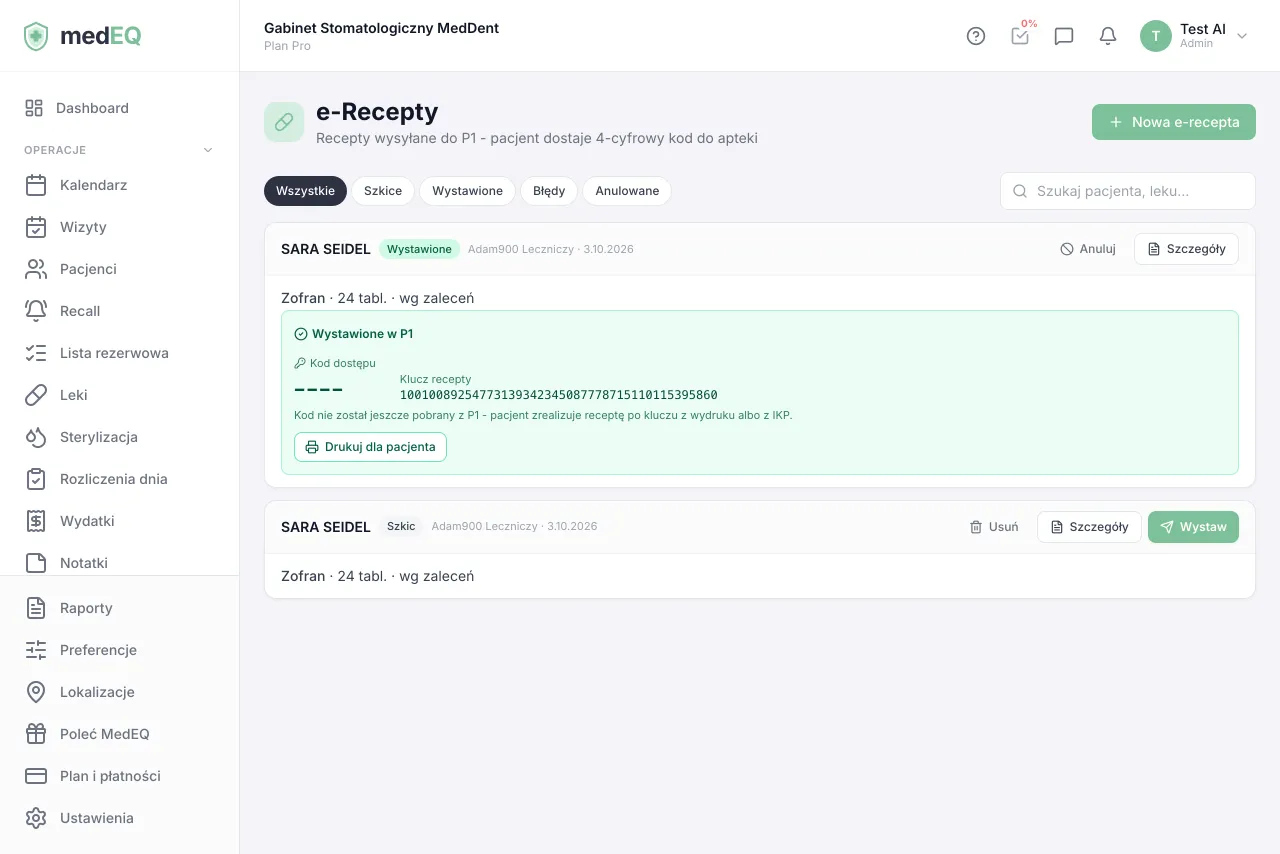Open Sterylizacja droplets icon
Screen dimensions: 1280x854
pyautogui.click(x=36, y=437)
